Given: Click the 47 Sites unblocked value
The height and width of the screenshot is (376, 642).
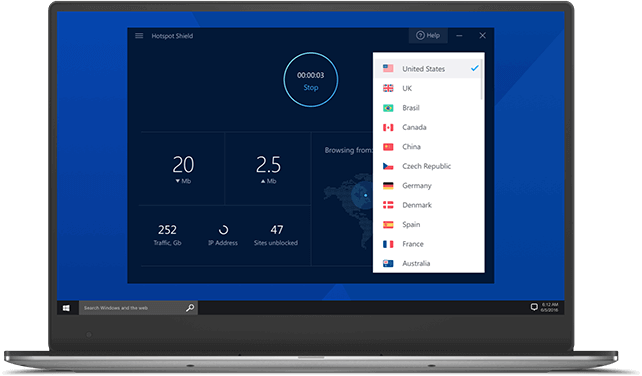Looking at the screenshot, I should [x=276, y=230].
